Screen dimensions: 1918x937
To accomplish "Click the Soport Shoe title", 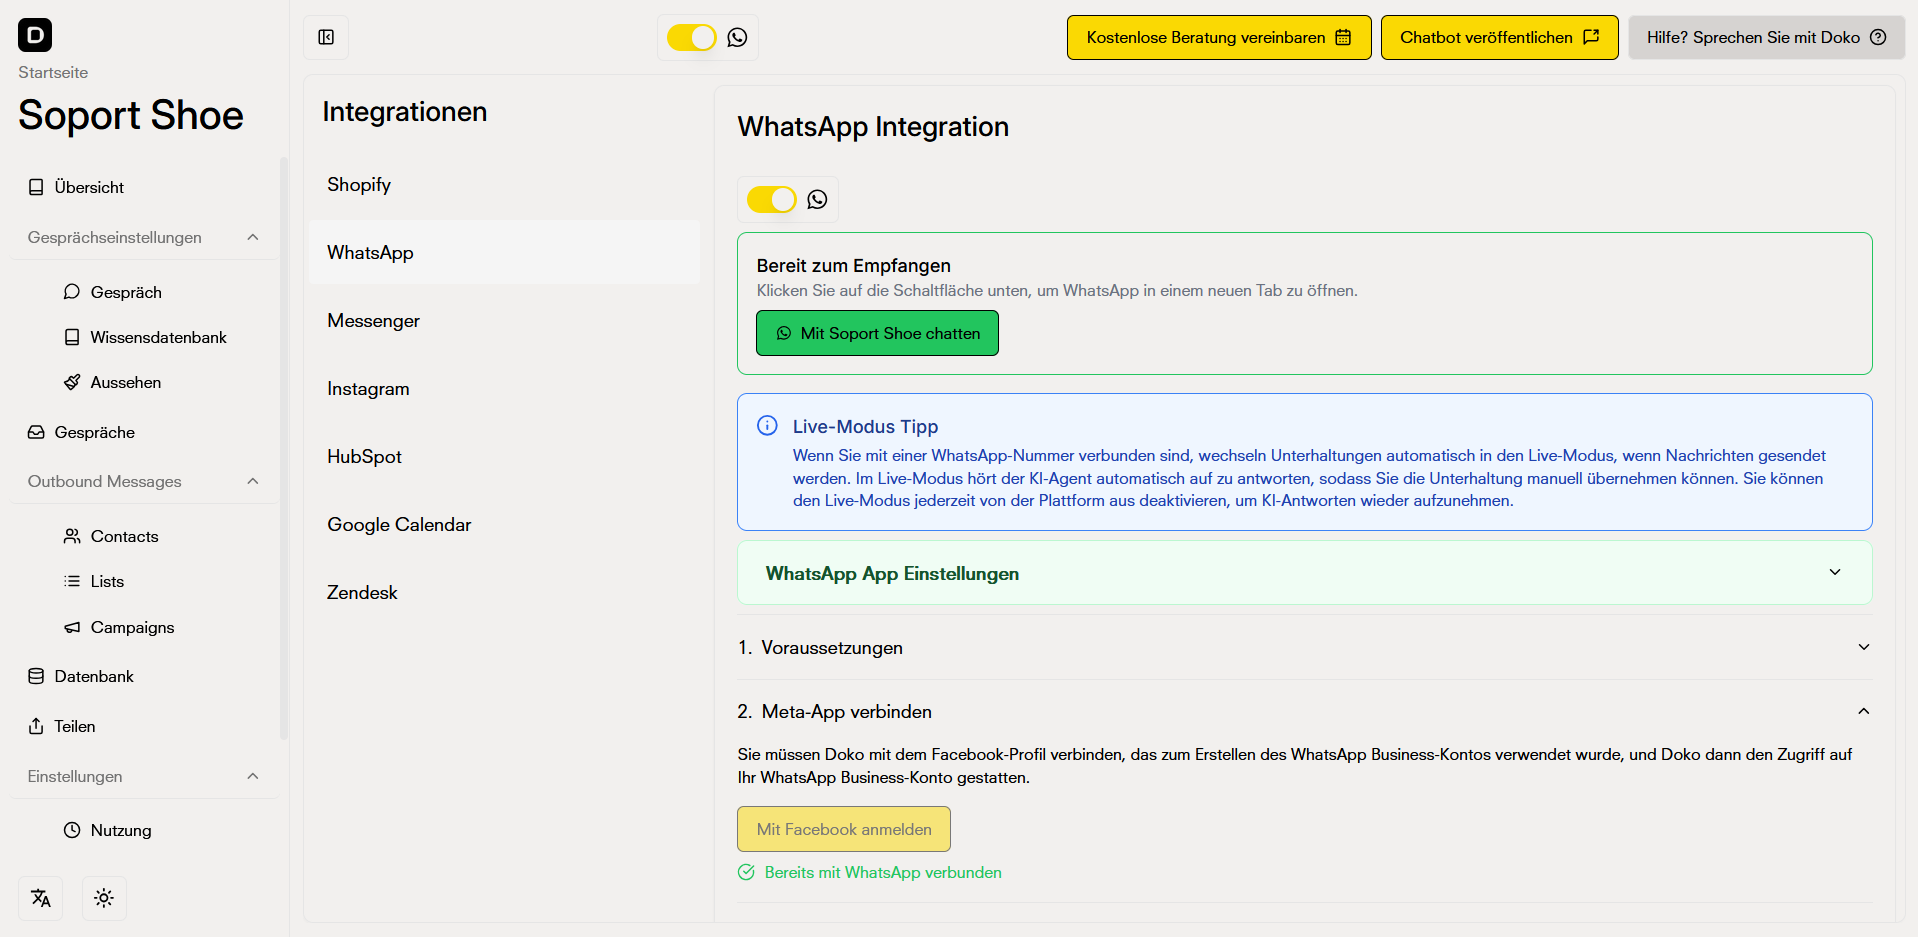I will [x=131, y=115].
